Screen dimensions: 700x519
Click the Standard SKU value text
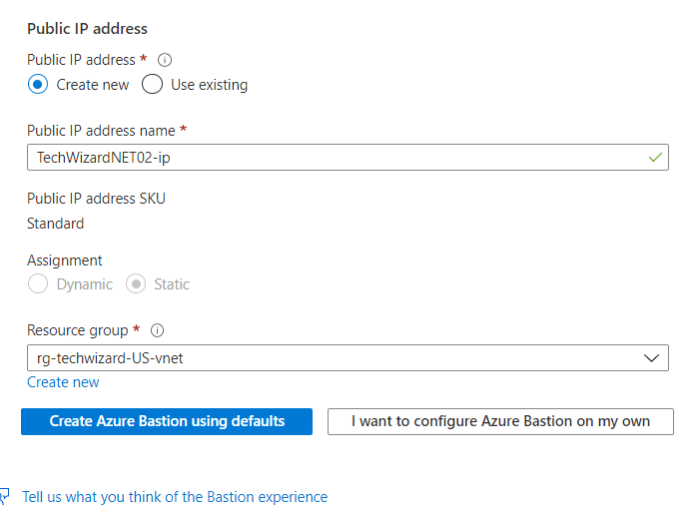click(x=55, y=223)
